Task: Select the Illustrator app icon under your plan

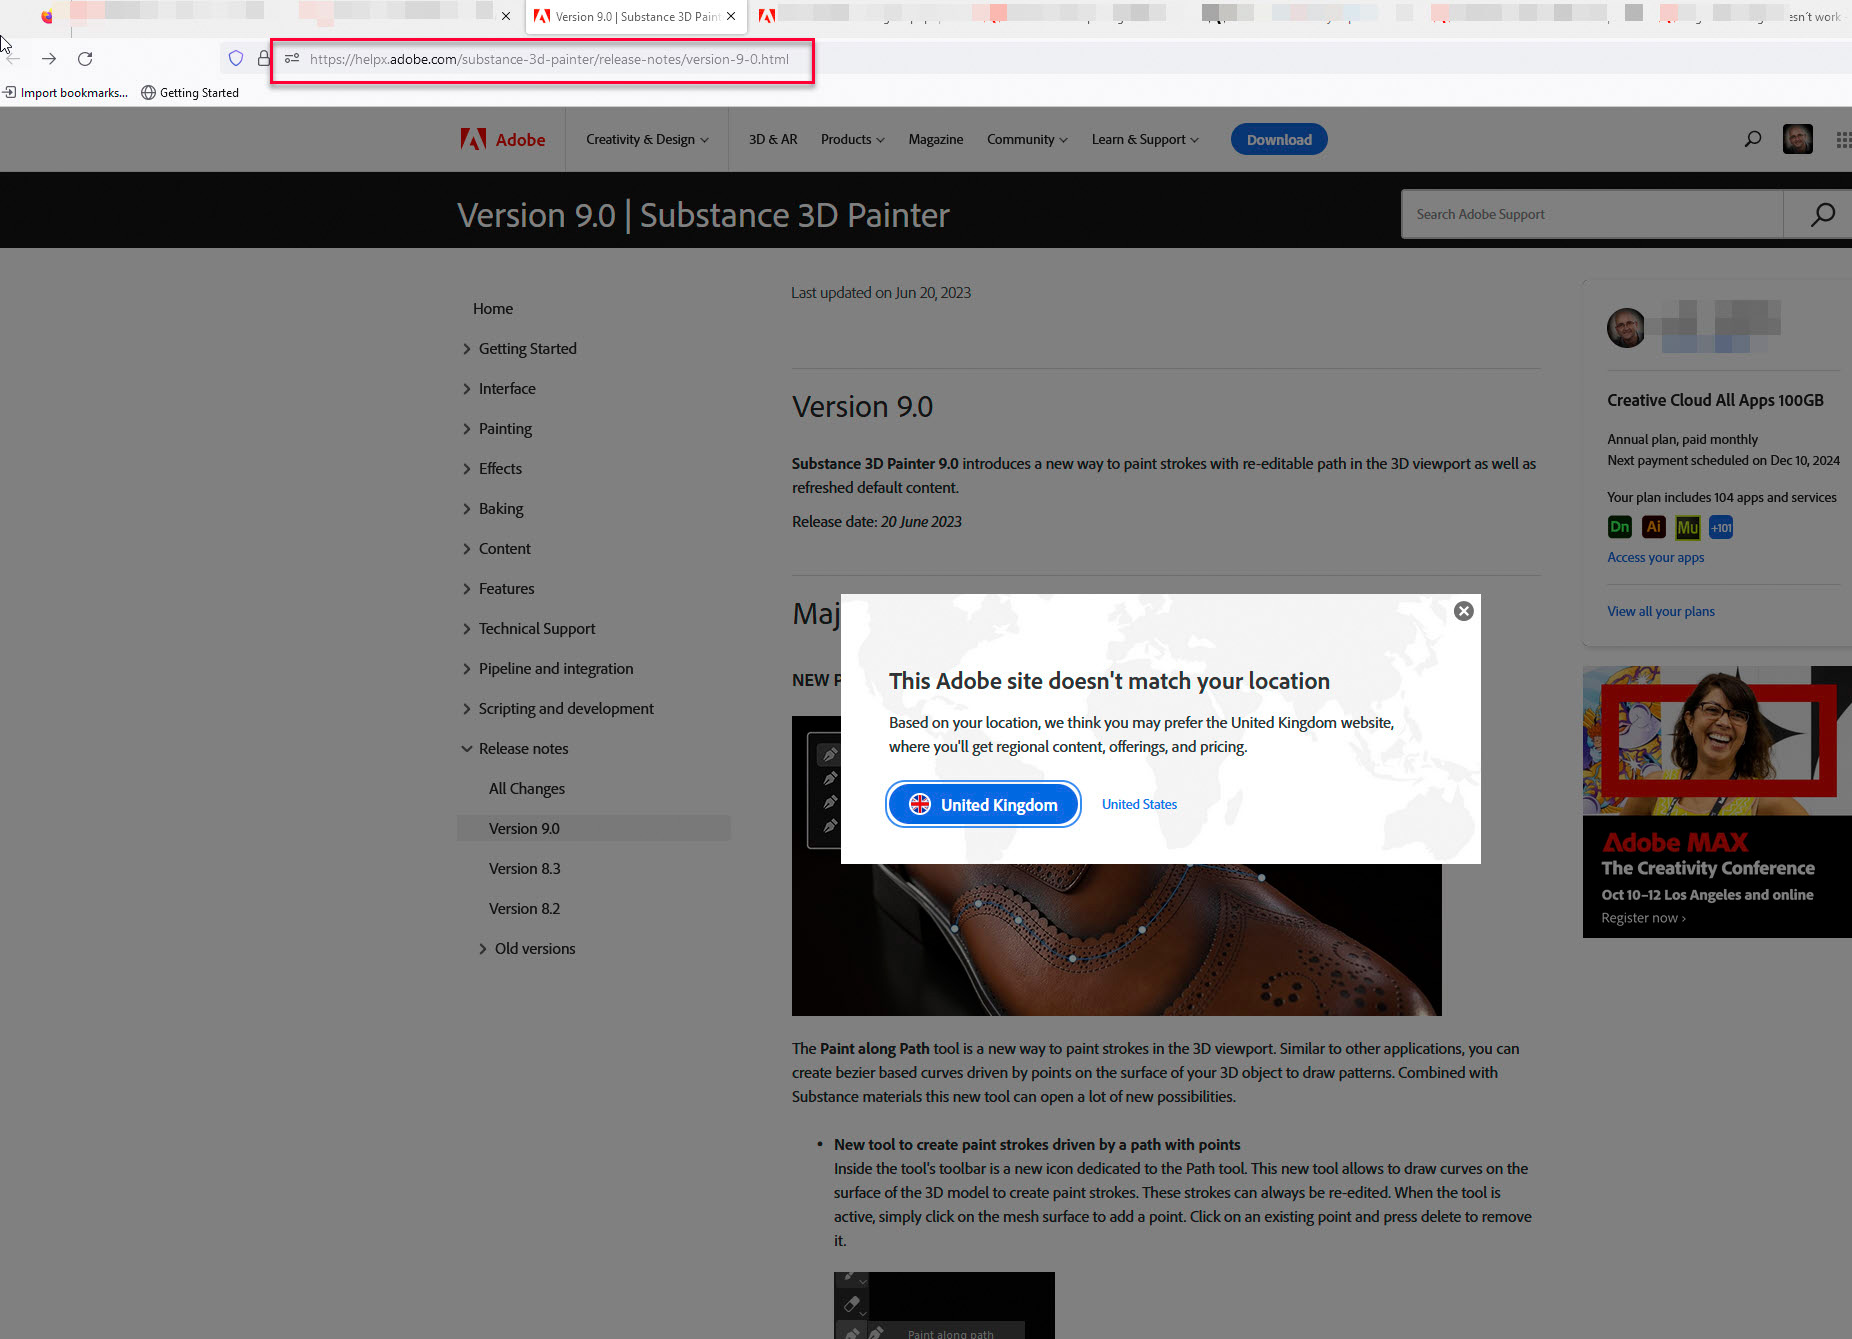Action: pyautogui.click(x=1653, y=527)
